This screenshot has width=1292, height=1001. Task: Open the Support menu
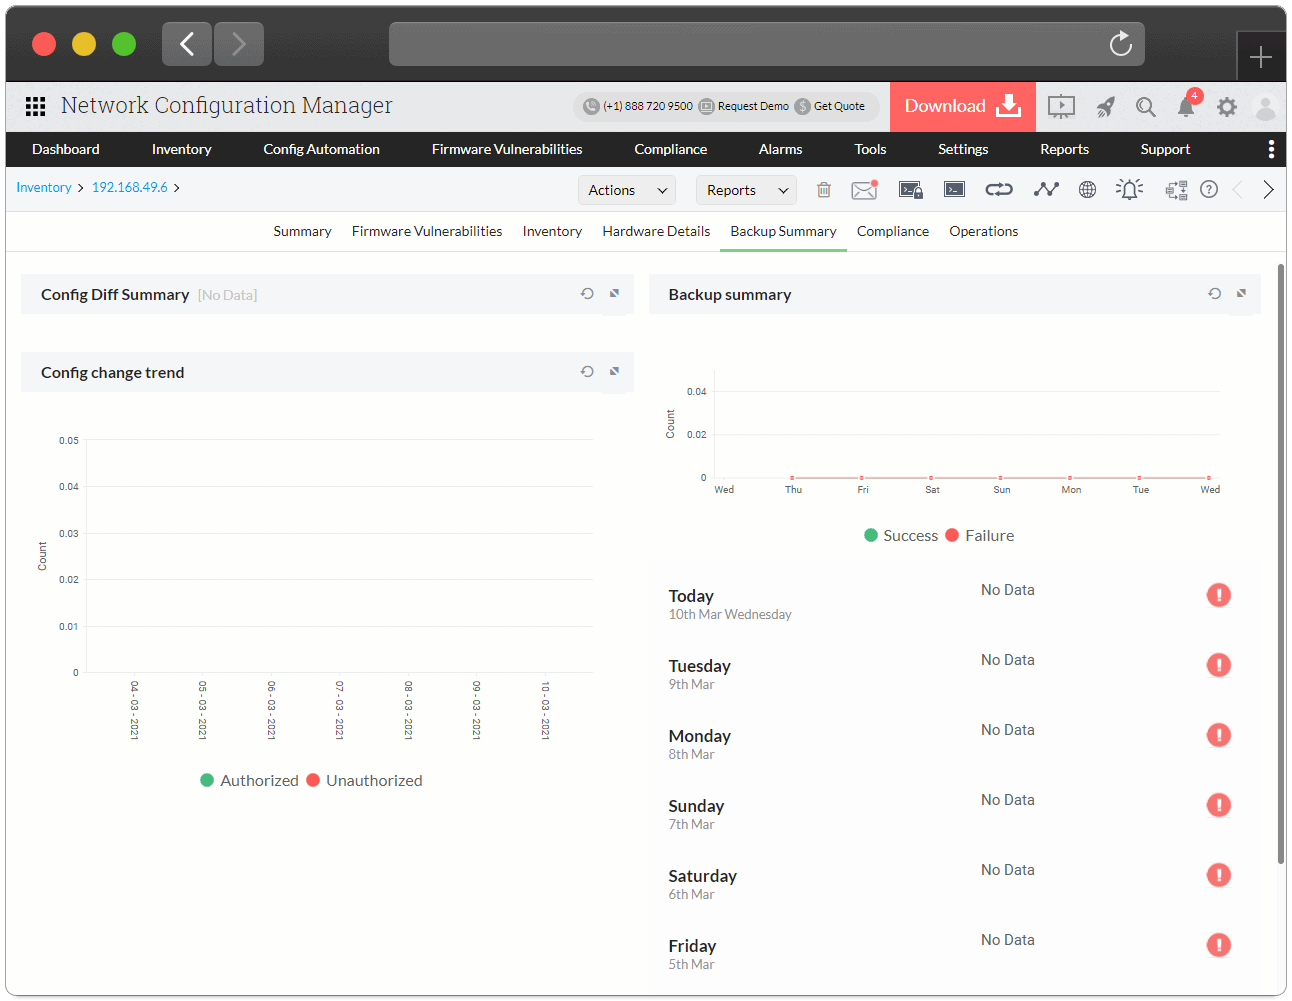click(x=1166, y=149)
